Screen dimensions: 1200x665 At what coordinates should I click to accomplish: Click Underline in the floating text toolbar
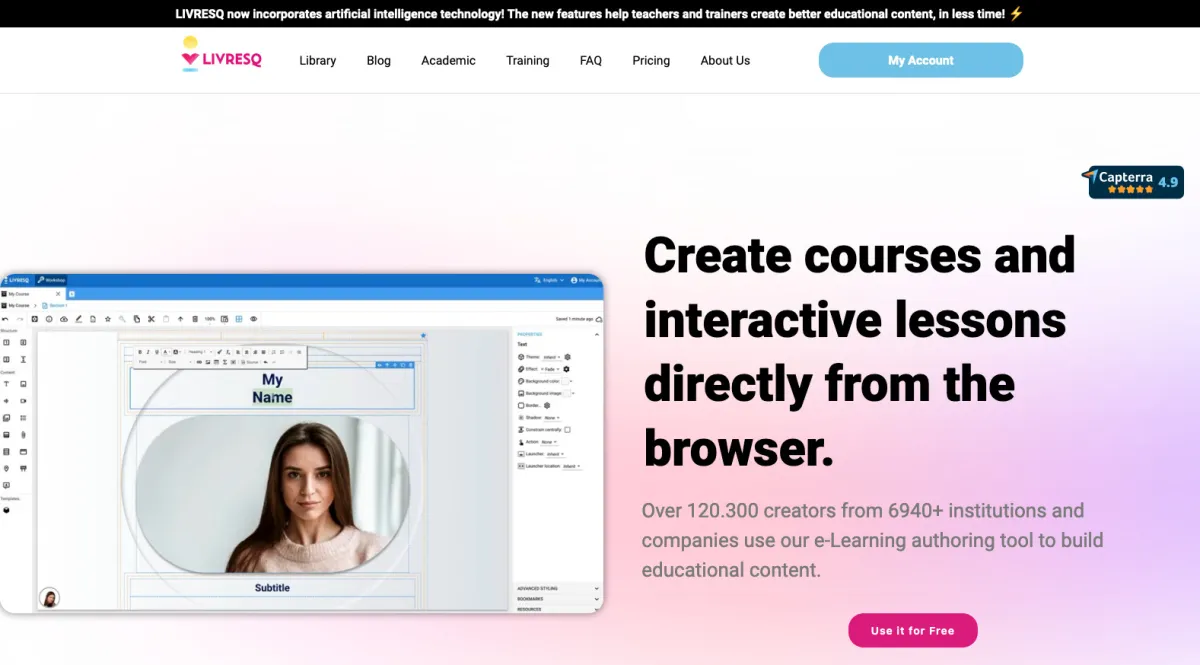point(157,352)
